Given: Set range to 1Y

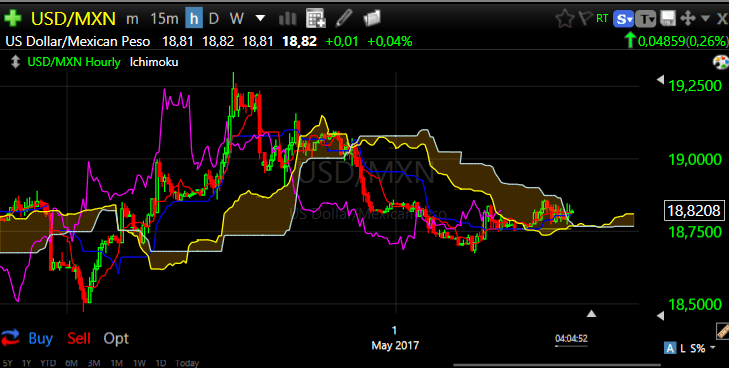Looking at the screenshot, I should 27,363.
